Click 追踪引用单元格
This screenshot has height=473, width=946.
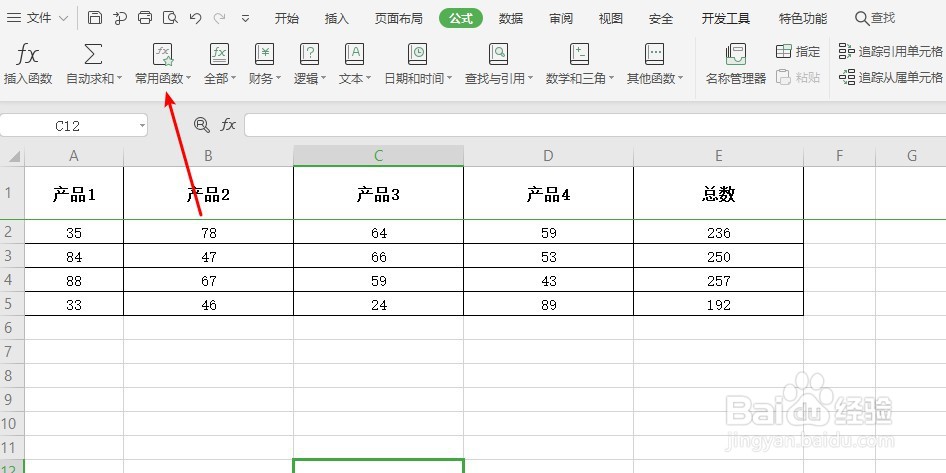891,51
